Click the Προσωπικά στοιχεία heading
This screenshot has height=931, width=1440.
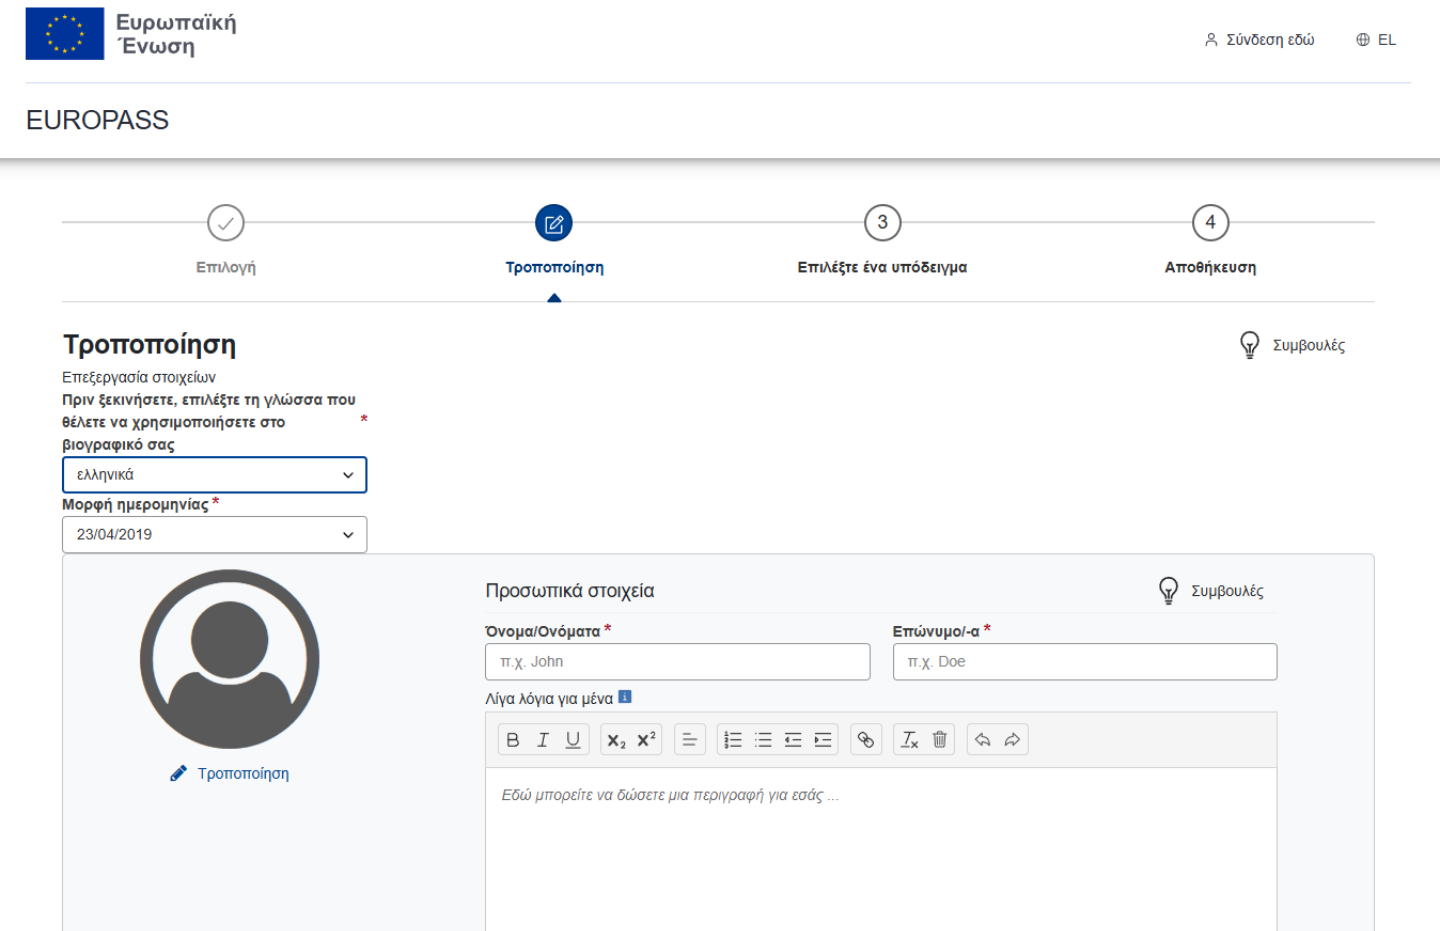click(570, 591)
